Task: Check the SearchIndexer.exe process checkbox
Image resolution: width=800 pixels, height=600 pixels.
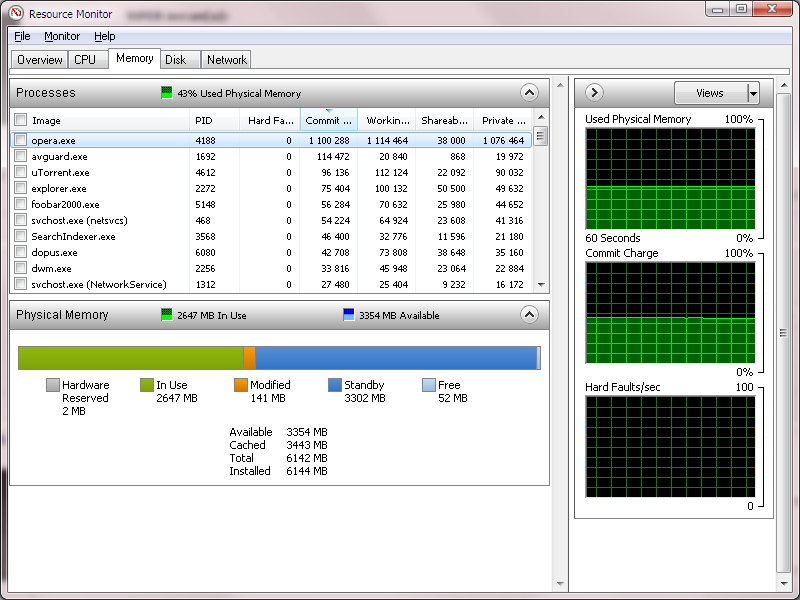Action: (20, 236)
